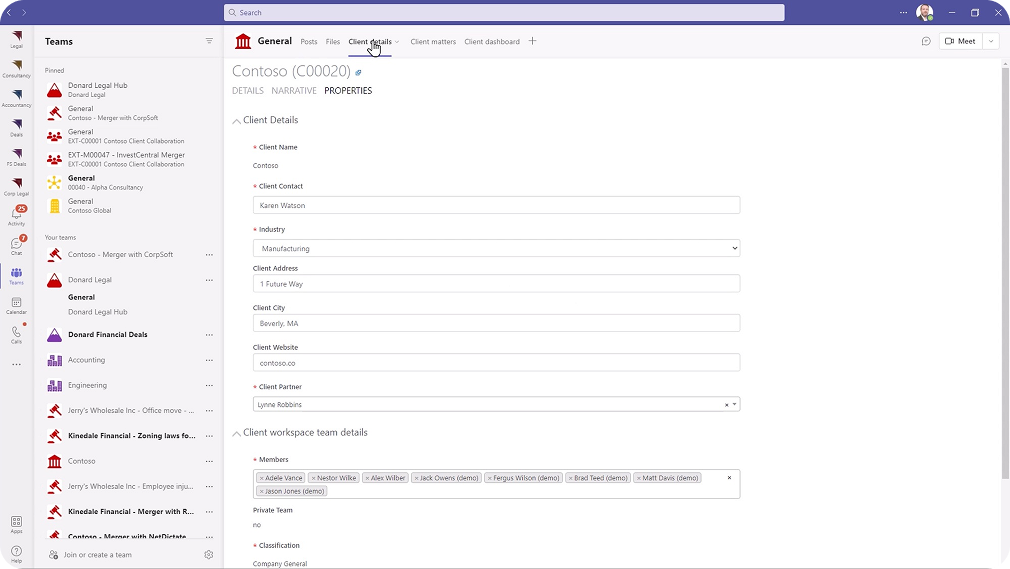The image size is (1010, 569).
Task: Remove Lynne Robbins from Client Partner
Action: [727, 405]
